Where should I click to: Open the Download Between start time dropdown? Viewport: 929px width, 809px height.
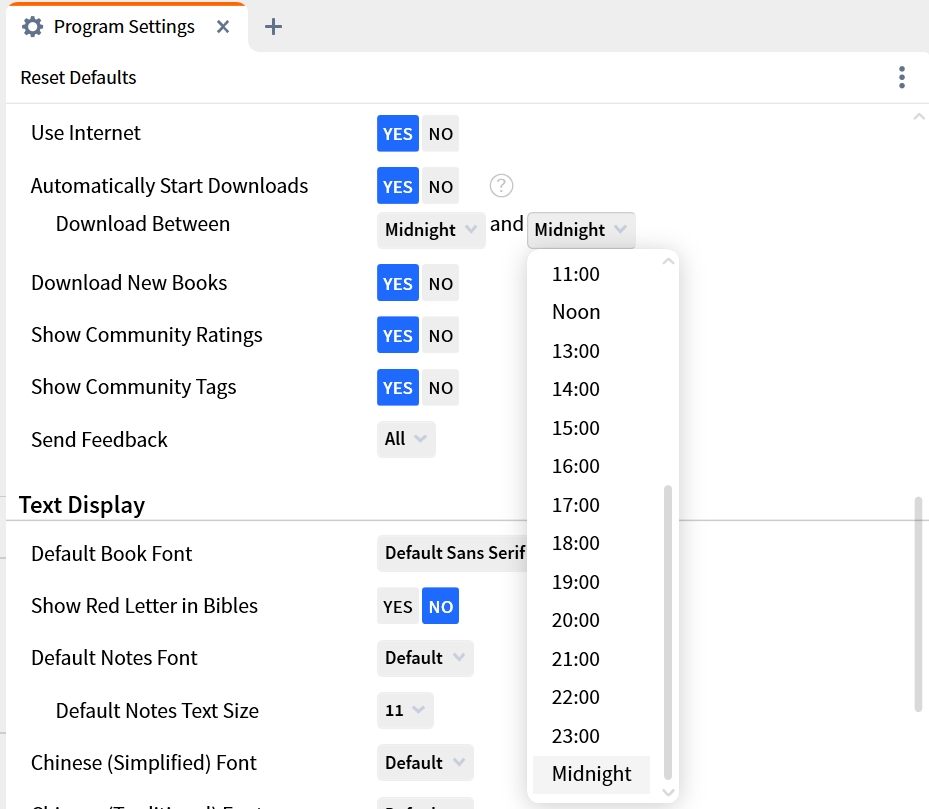coord(431,230)
